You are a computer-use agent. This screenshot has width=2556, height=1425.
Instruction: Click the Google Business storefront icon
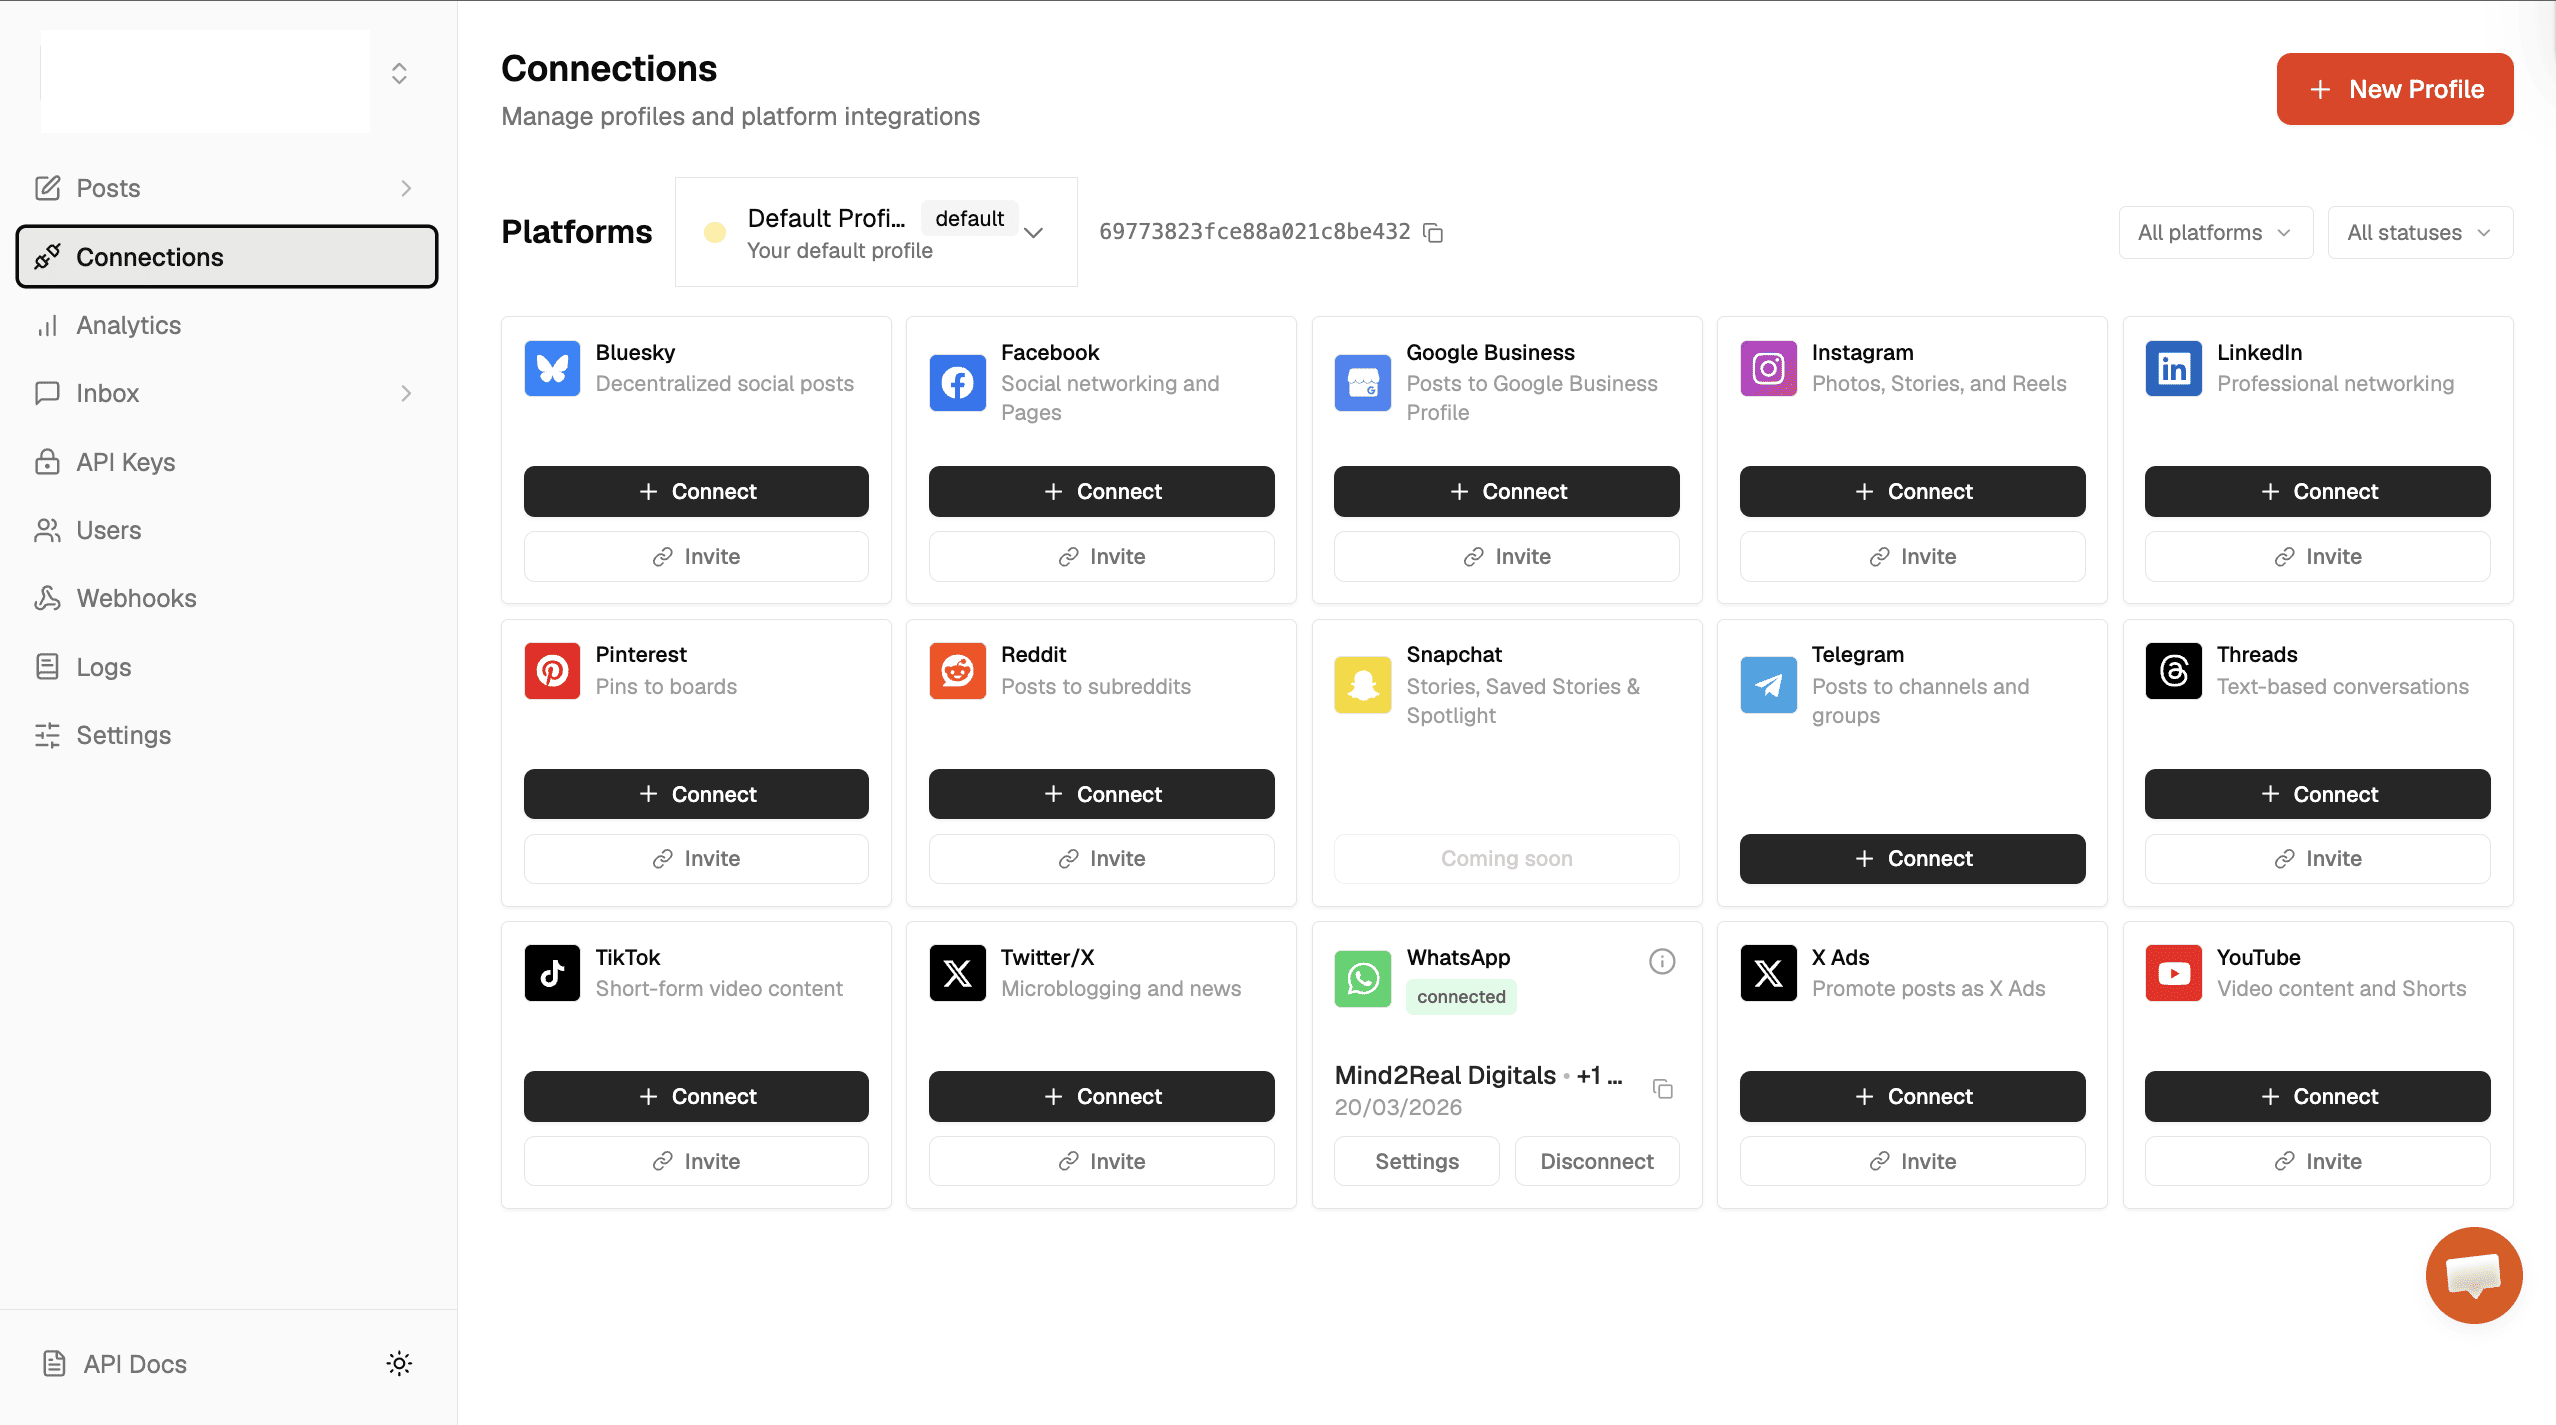point(1362,383)
